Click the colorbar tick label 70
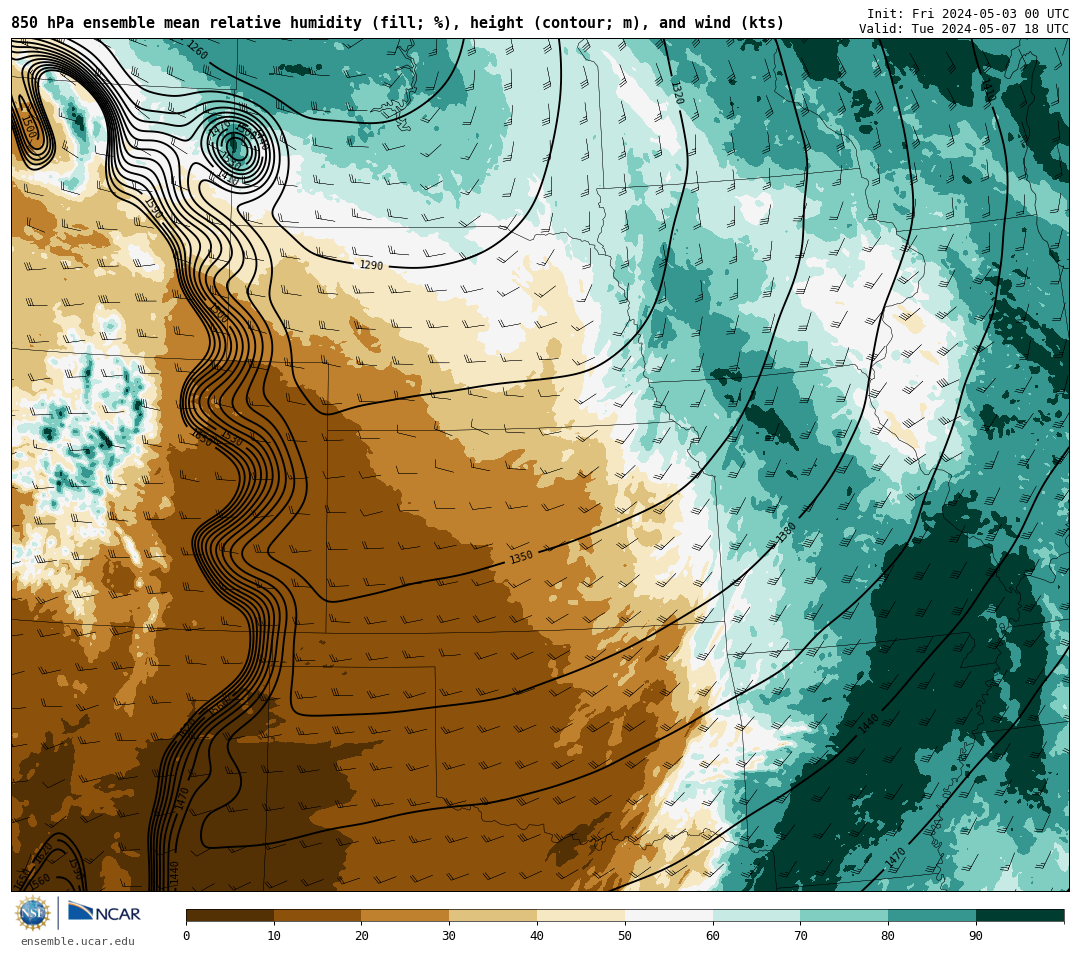The height and width of the screenshot is (954, 1080). tap(800, 935)
